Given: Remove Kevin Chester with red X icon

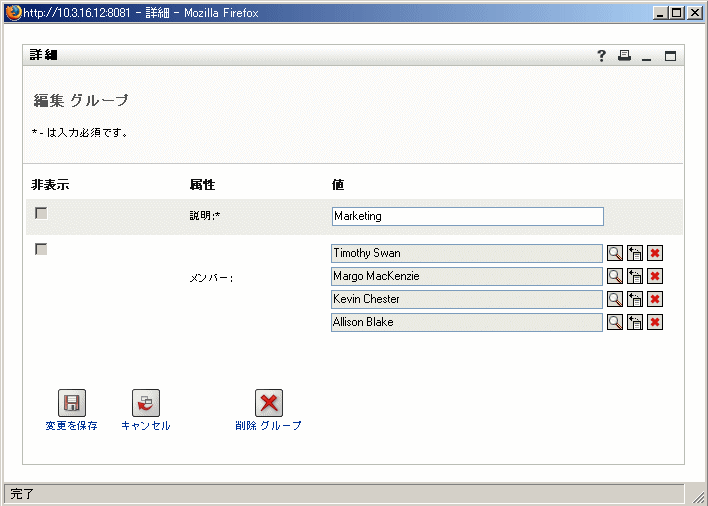Looking at the screenshot, I should (x=655, y=299).
